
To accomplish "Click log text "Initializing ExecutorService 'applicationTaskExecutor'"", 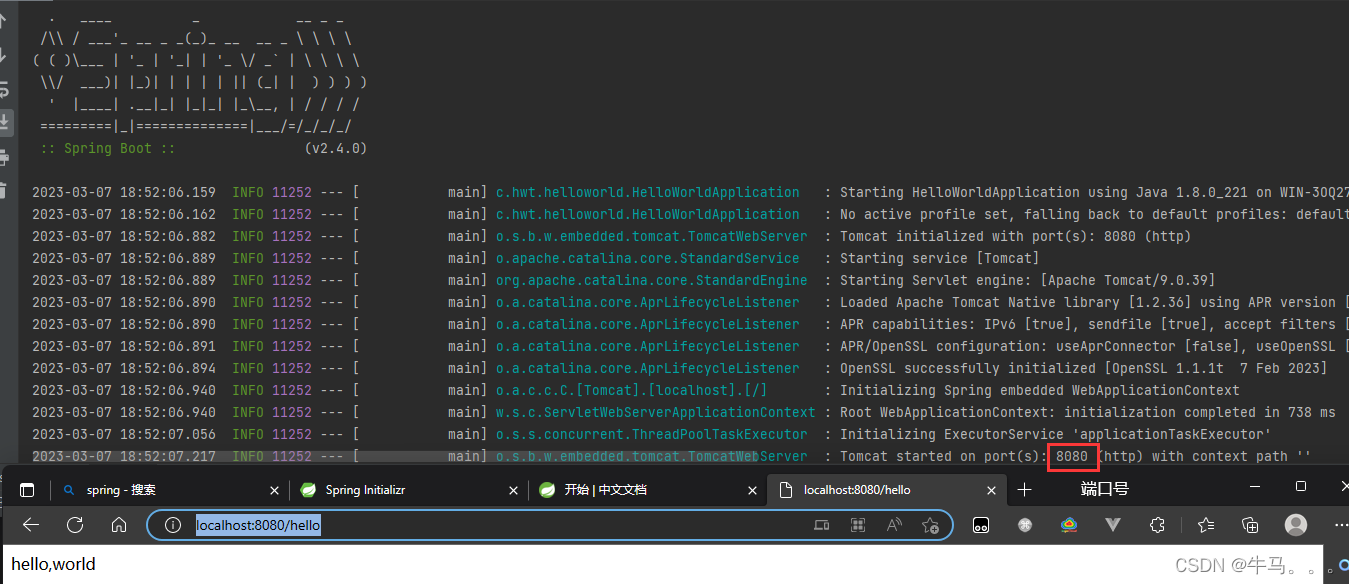I will pyautogui.click(x=1055, y=434).
